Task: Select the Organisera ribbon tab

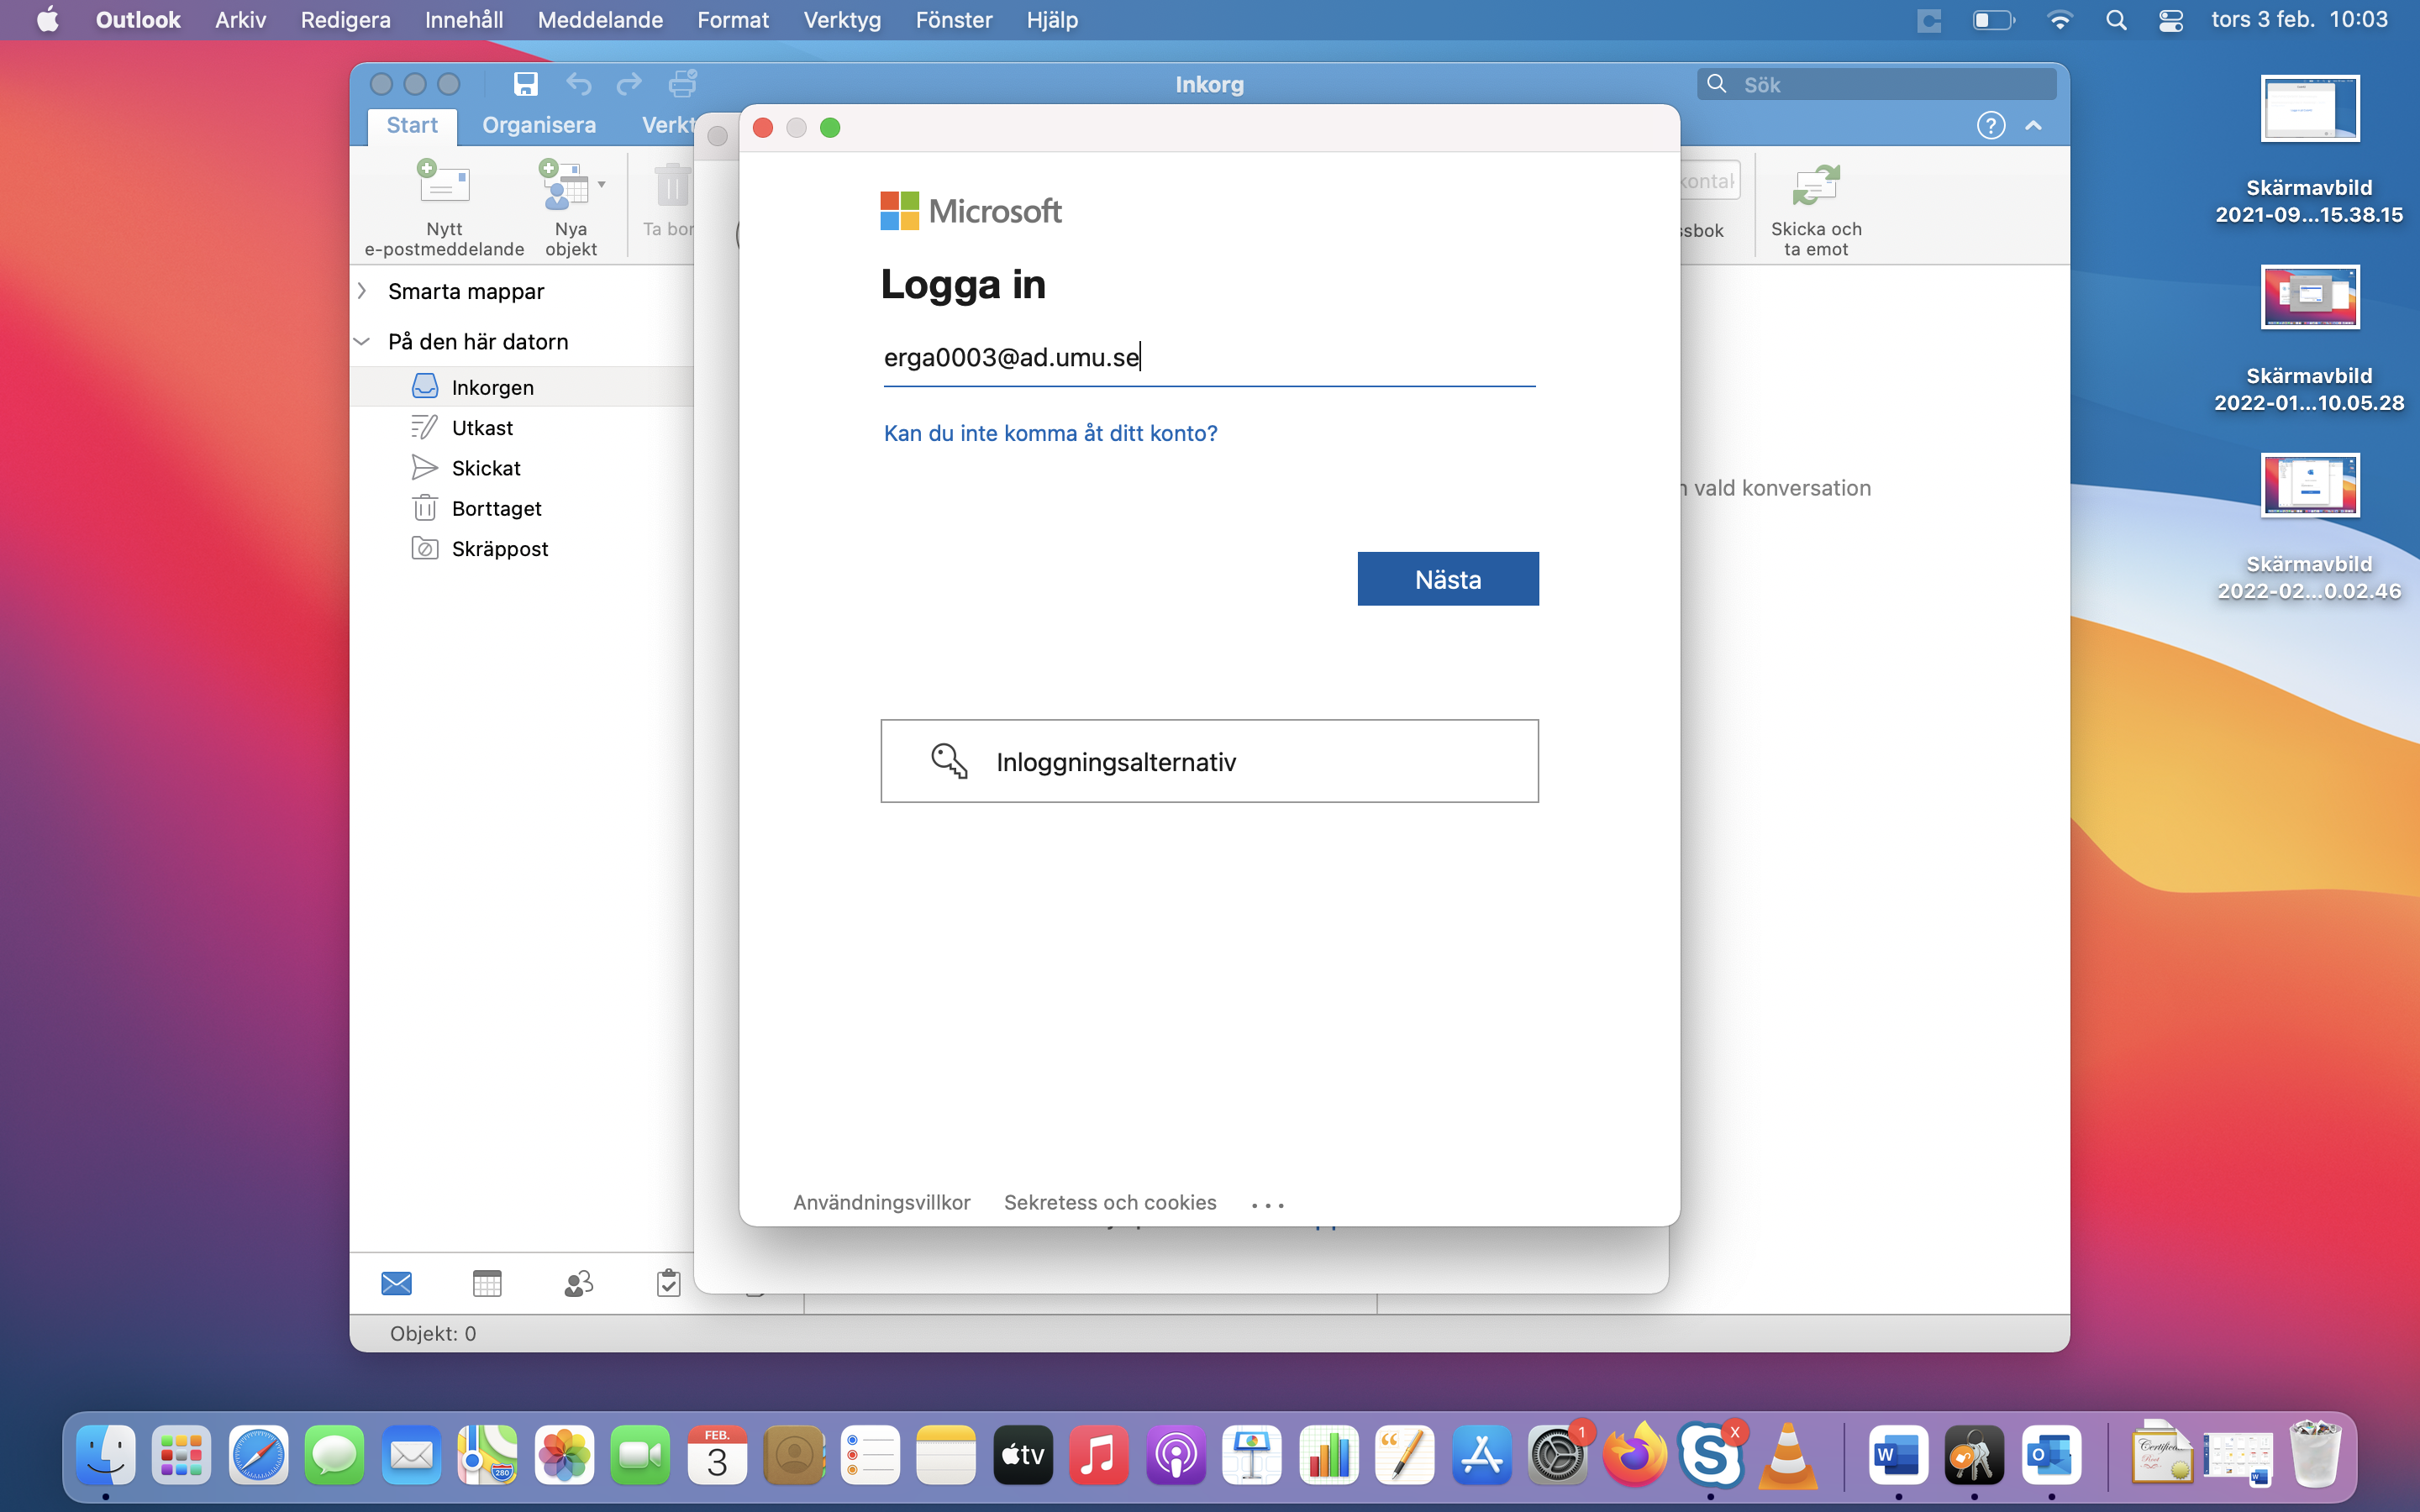Action: [539, 125]
